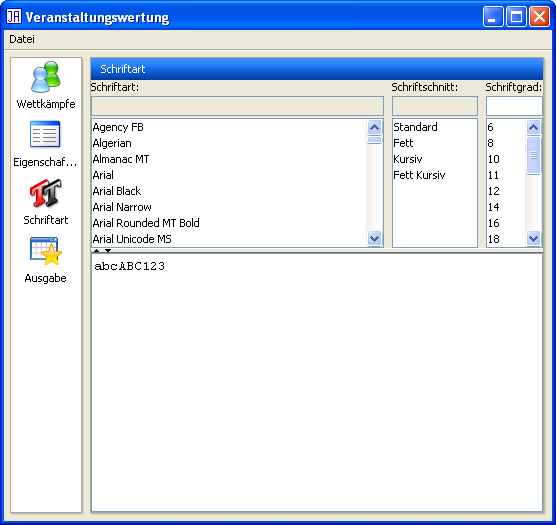Select Kursiv style
The image size is (556, 525).
(x=408, y=159)
